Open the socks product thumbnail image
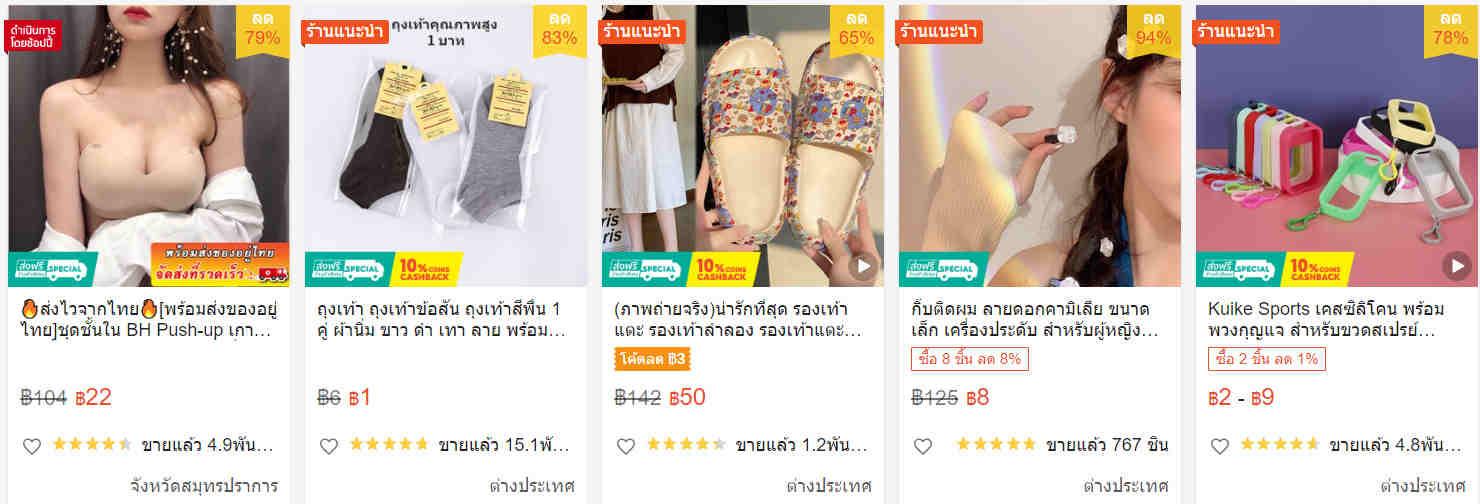This screenshot has width=1480, height=504. point(444,146)
